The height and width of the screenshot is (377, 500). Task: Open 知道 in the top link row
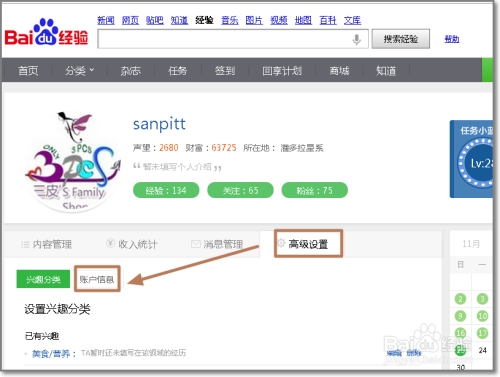[179, 20]
